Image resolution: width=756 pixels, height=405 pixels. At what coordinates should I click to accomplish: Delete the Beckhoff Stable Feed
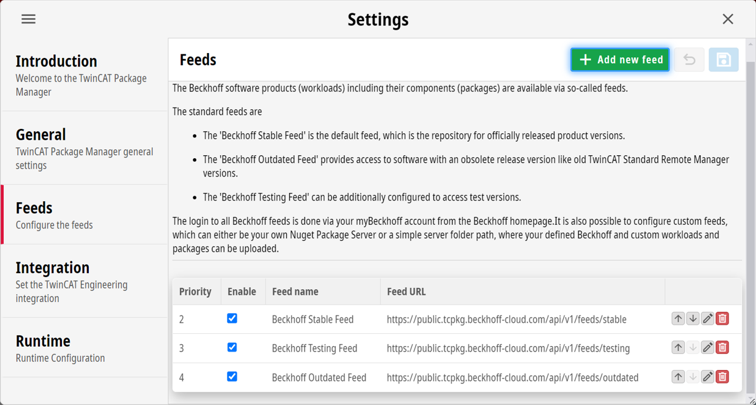(x=722, y=319)
